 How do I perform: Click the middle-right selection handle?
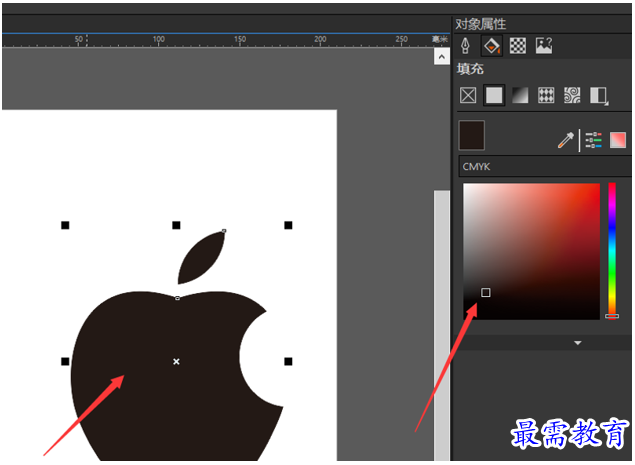[x=288, y=361]
